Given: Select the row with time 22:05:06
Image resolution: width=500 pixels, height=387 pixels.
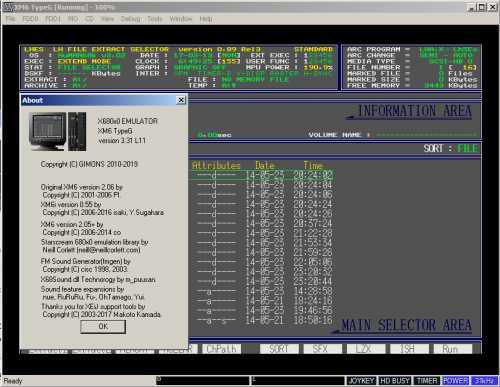Looking at the screenshot, I should [x=261, y=262].
